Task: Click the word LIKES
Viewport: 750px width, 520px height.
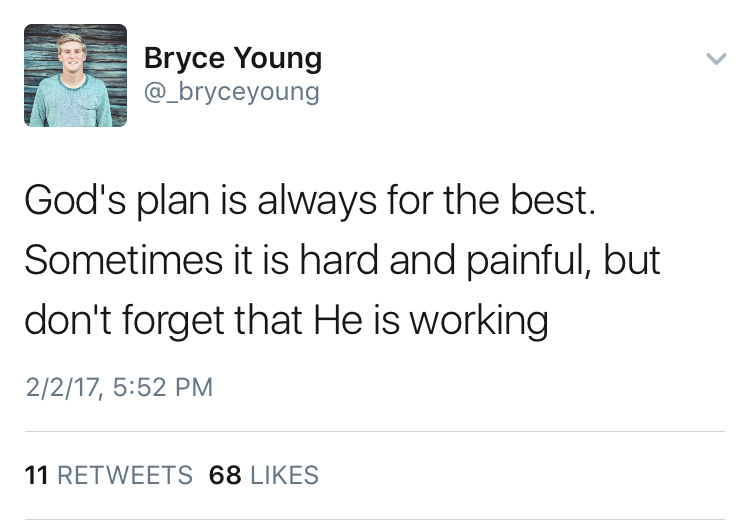Action: click(284, 475)
